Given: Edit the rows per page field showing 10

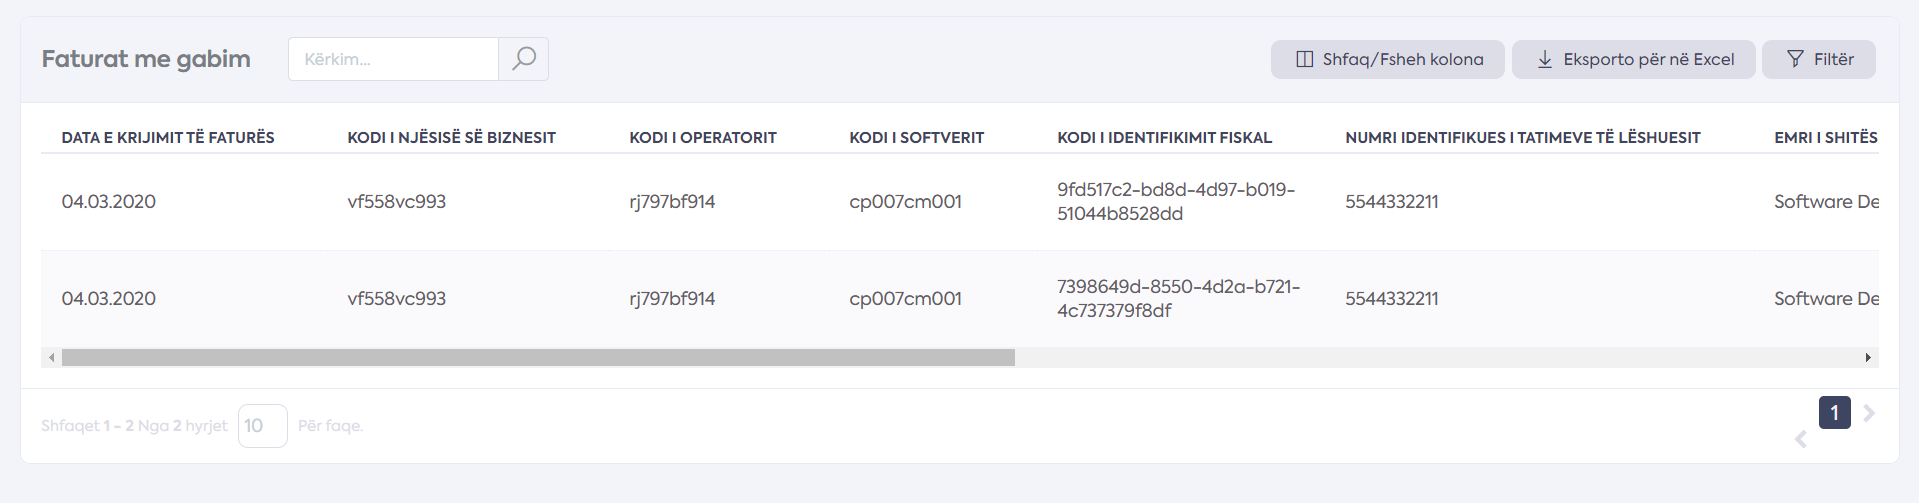Looking at the screenshot, I should point(262,426).
